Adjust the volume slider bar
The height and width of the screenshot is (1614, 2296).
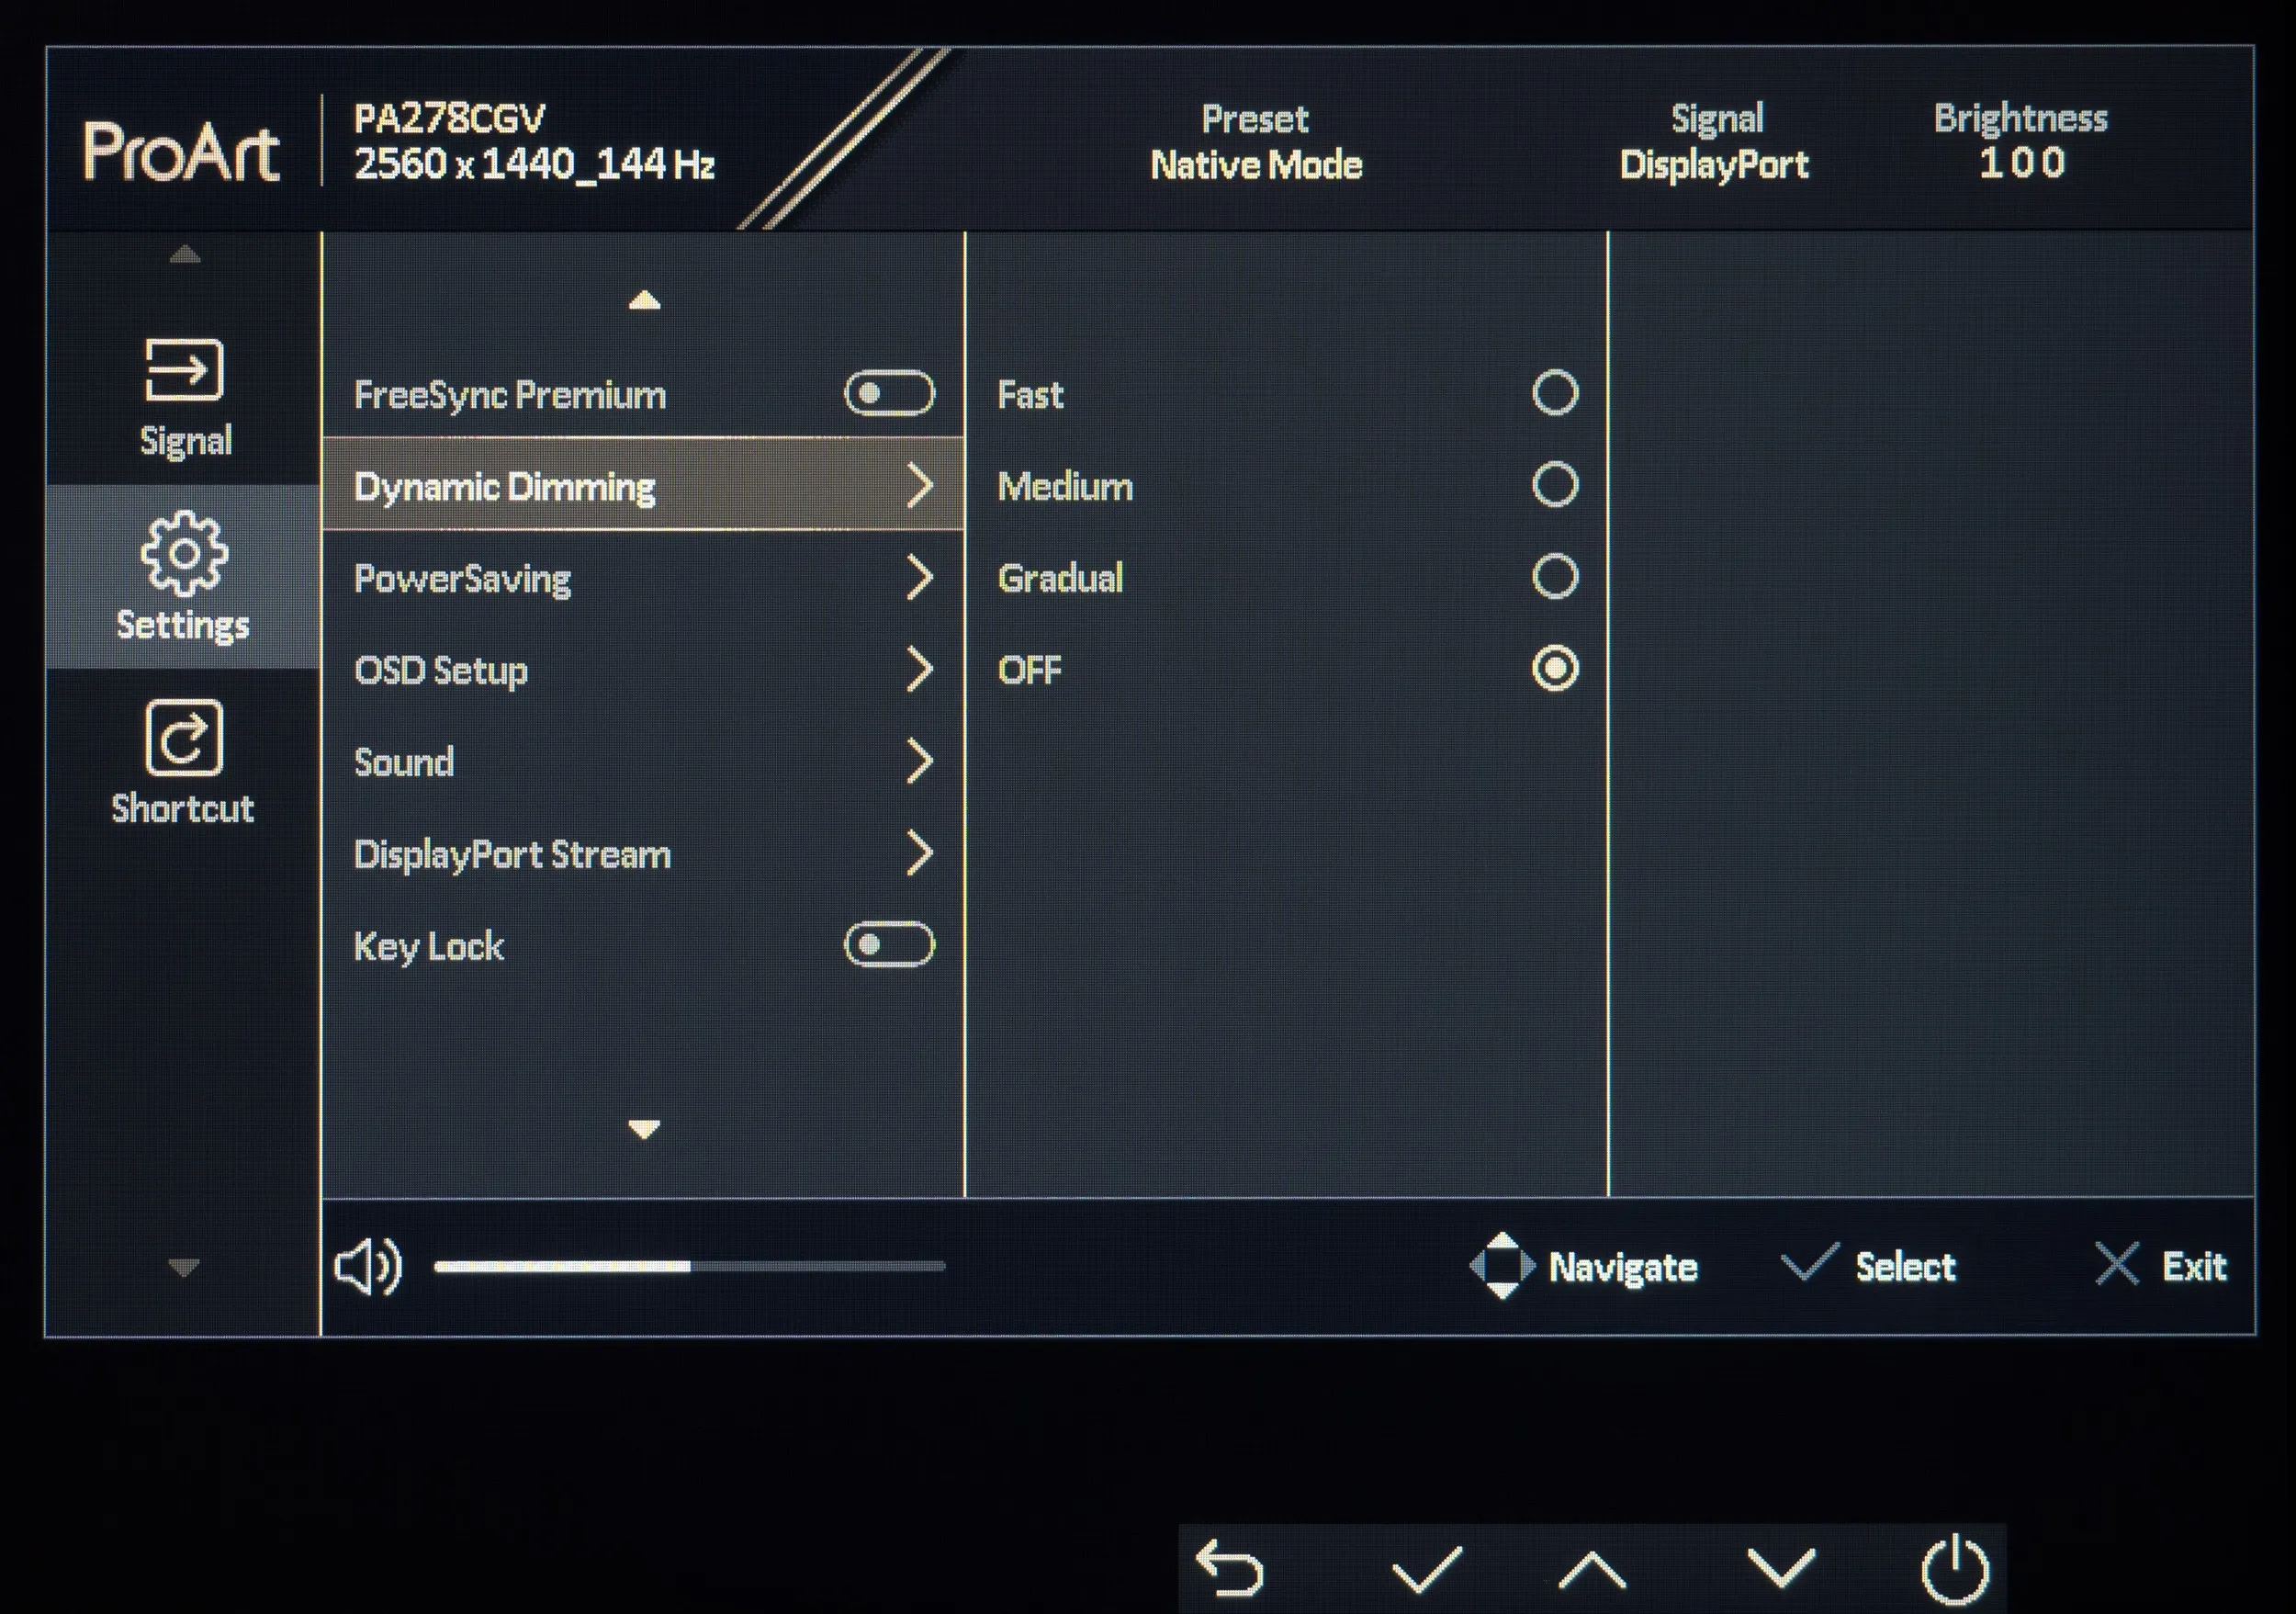click(689, 1266)
